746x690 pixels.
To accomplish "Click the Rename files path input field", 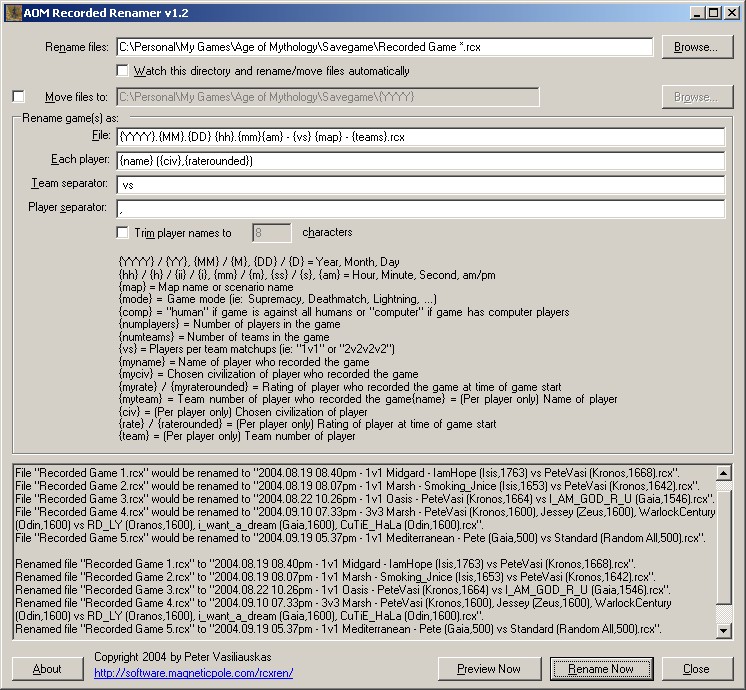I will (384, 47).
